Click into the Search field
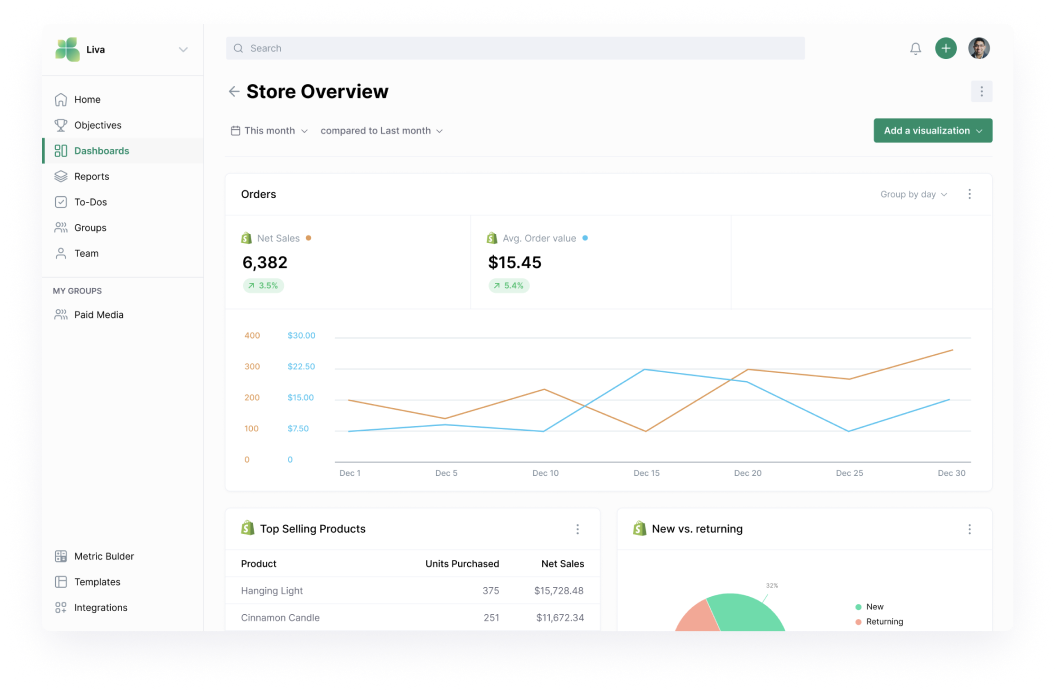Viewport: 1056px width, 692px height. tap(515, 48)
